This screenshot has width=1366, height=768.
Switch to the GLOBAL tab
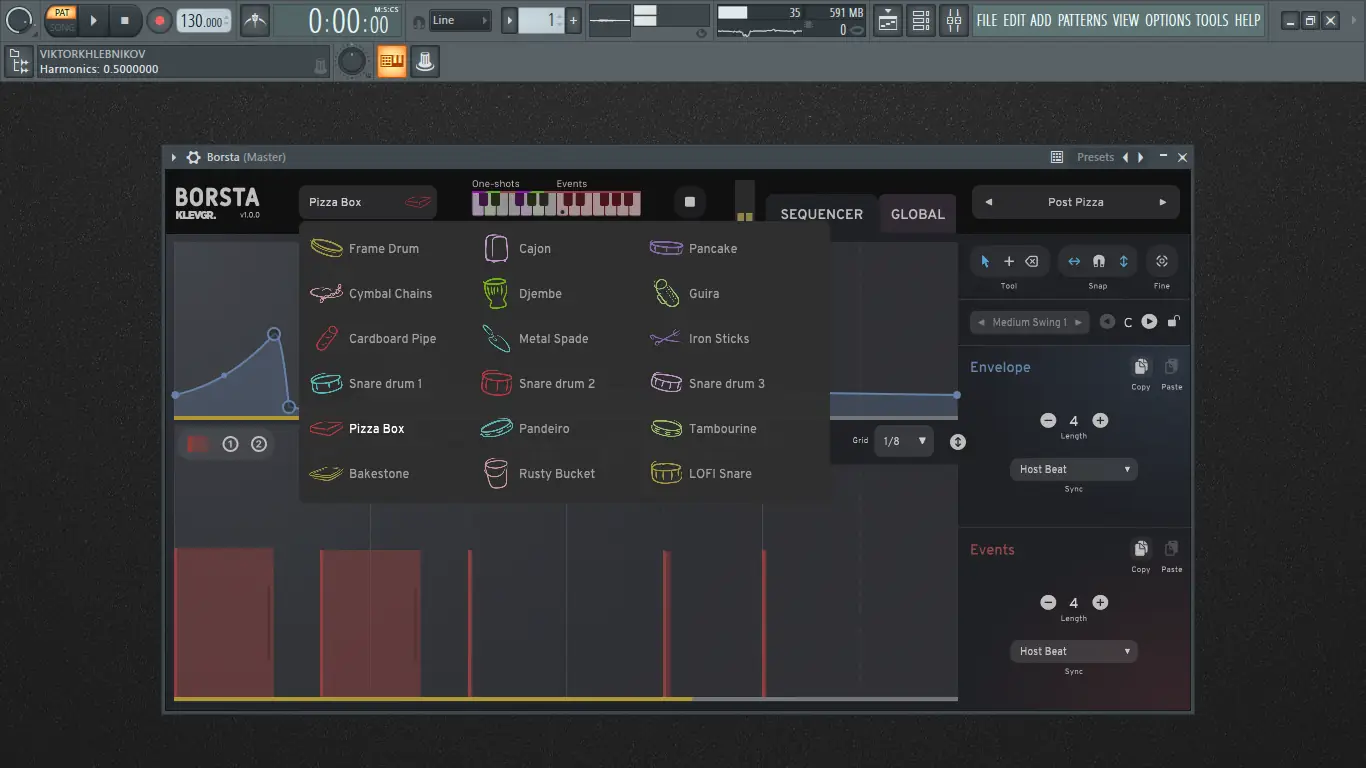(x=917, y=214)
